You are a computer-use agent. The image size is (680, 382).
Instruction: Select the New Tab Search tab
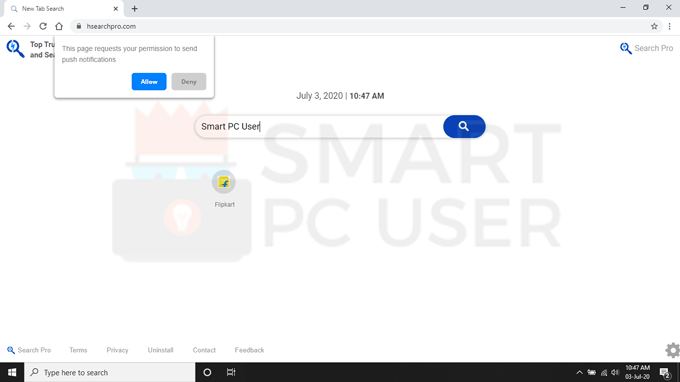click(x=64, y=9)
